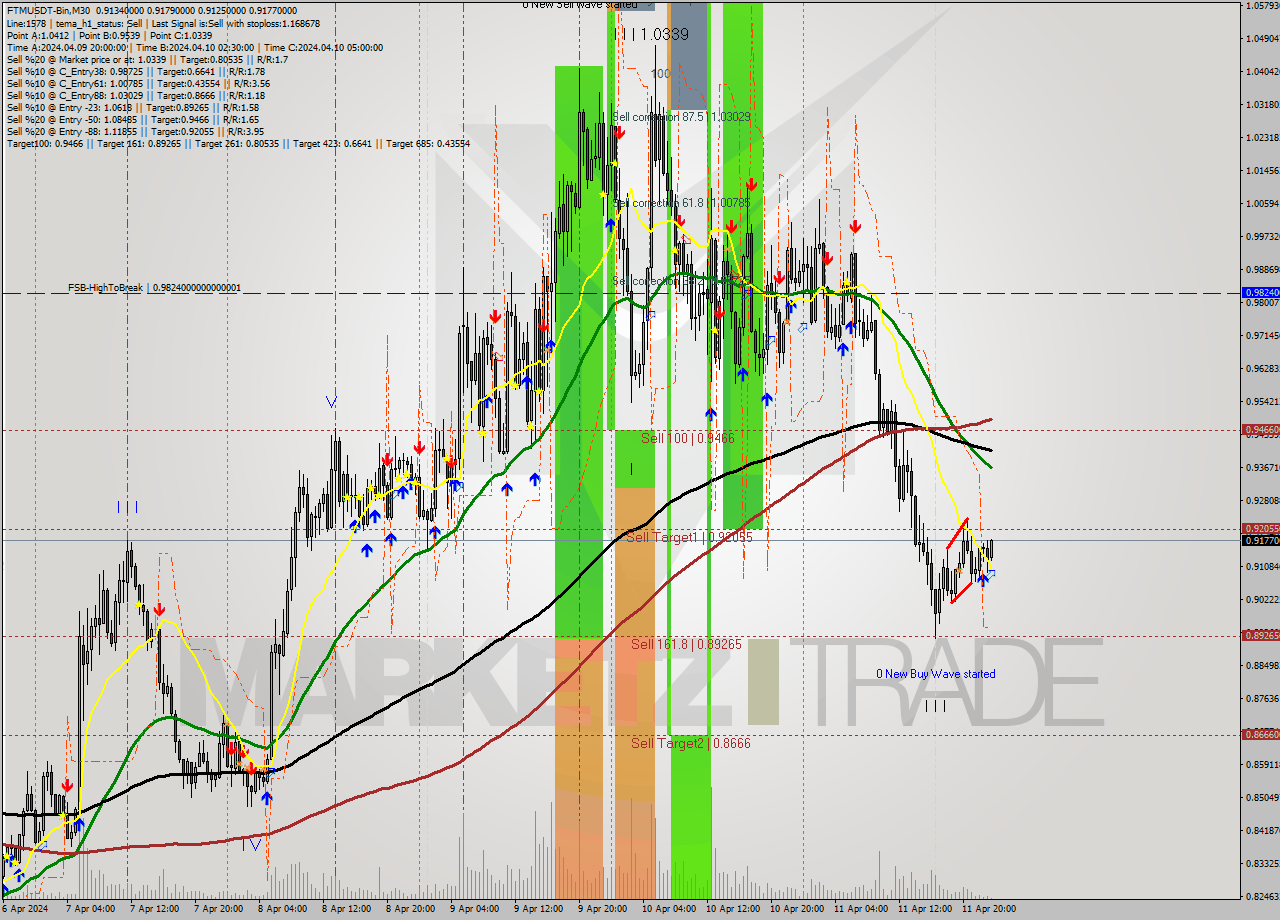This screenshot has width=1280, height=920.
Task: Click the 8 Apr 12:00 time label
Action: click(x=347, y=909)
